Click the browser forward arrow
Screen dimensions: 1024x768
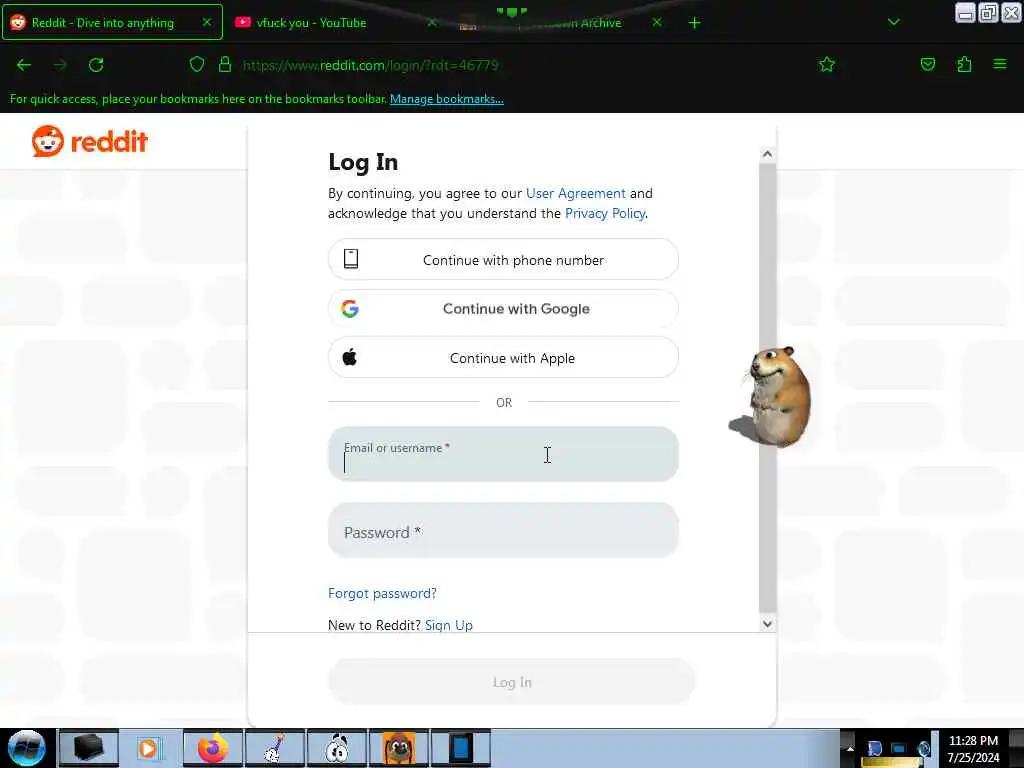[60, 65]
